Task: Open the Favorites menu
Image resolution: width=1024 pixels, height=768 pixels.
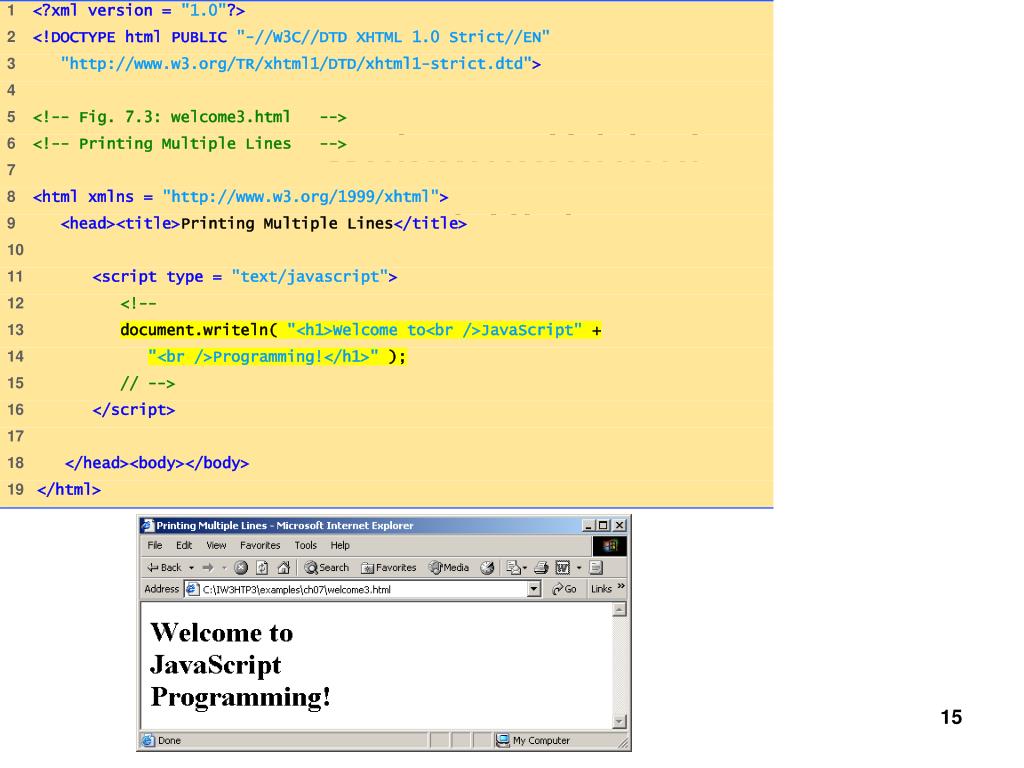Action: click(x=260, y=545)
